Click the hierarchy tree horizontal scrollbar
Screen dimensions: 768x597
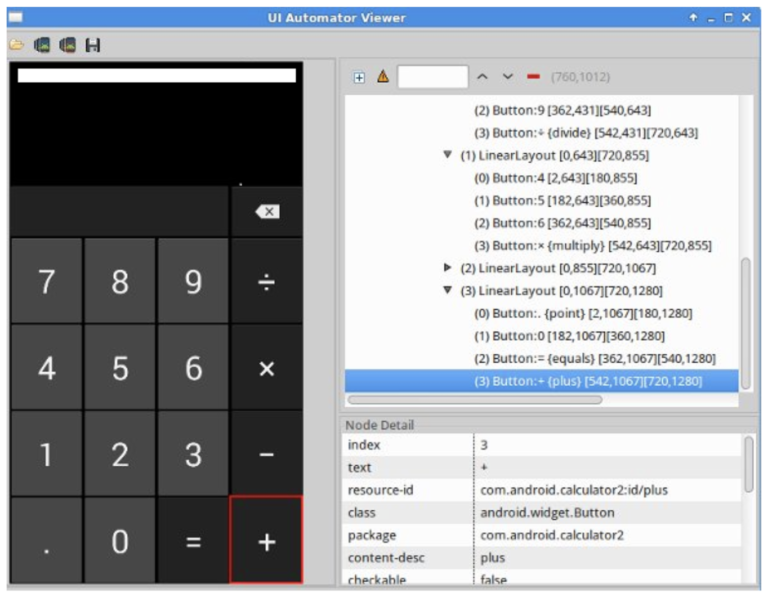475,400
